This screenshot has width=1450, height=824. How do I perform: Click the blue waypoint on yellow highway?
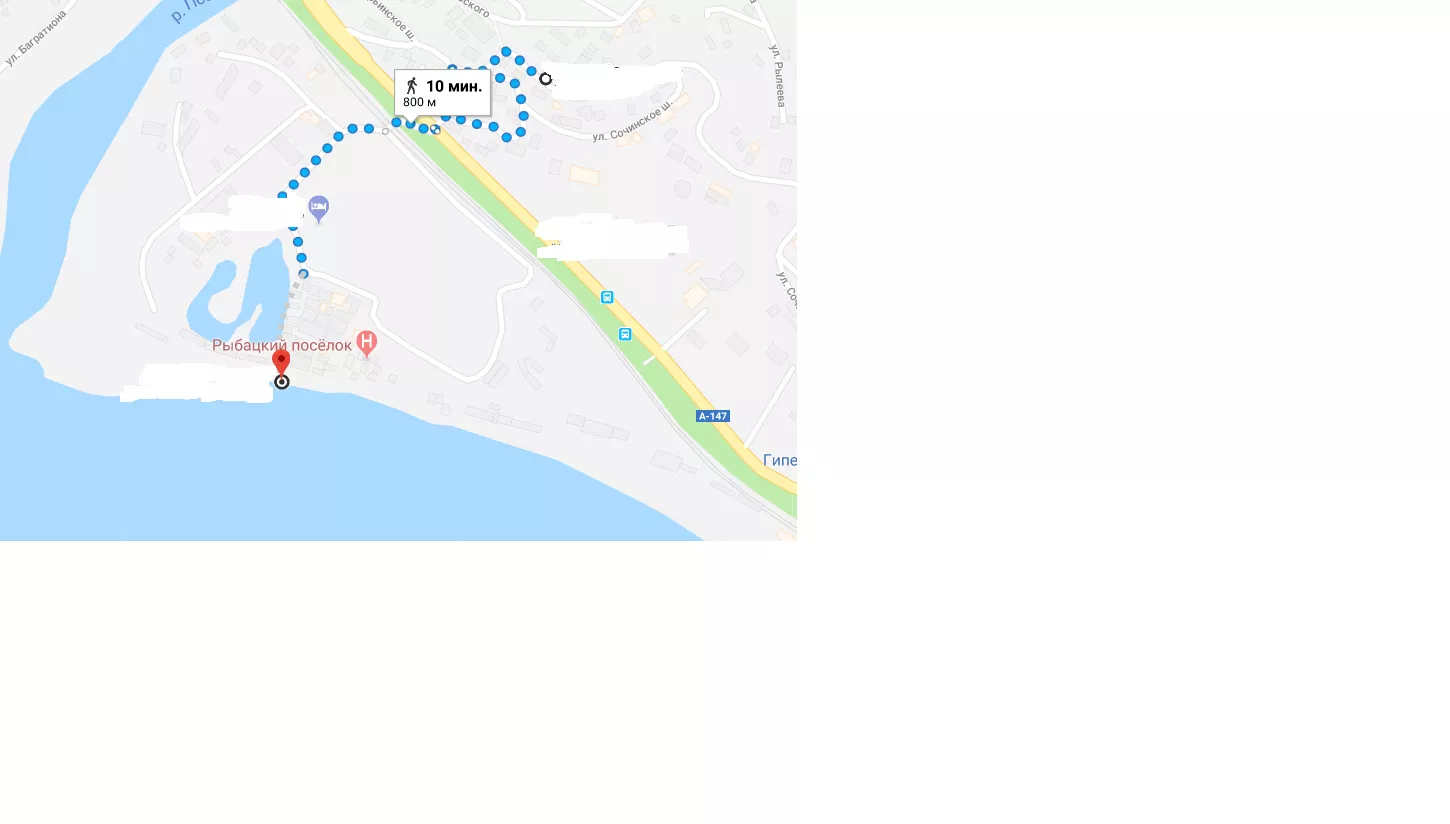coord(436,129)
